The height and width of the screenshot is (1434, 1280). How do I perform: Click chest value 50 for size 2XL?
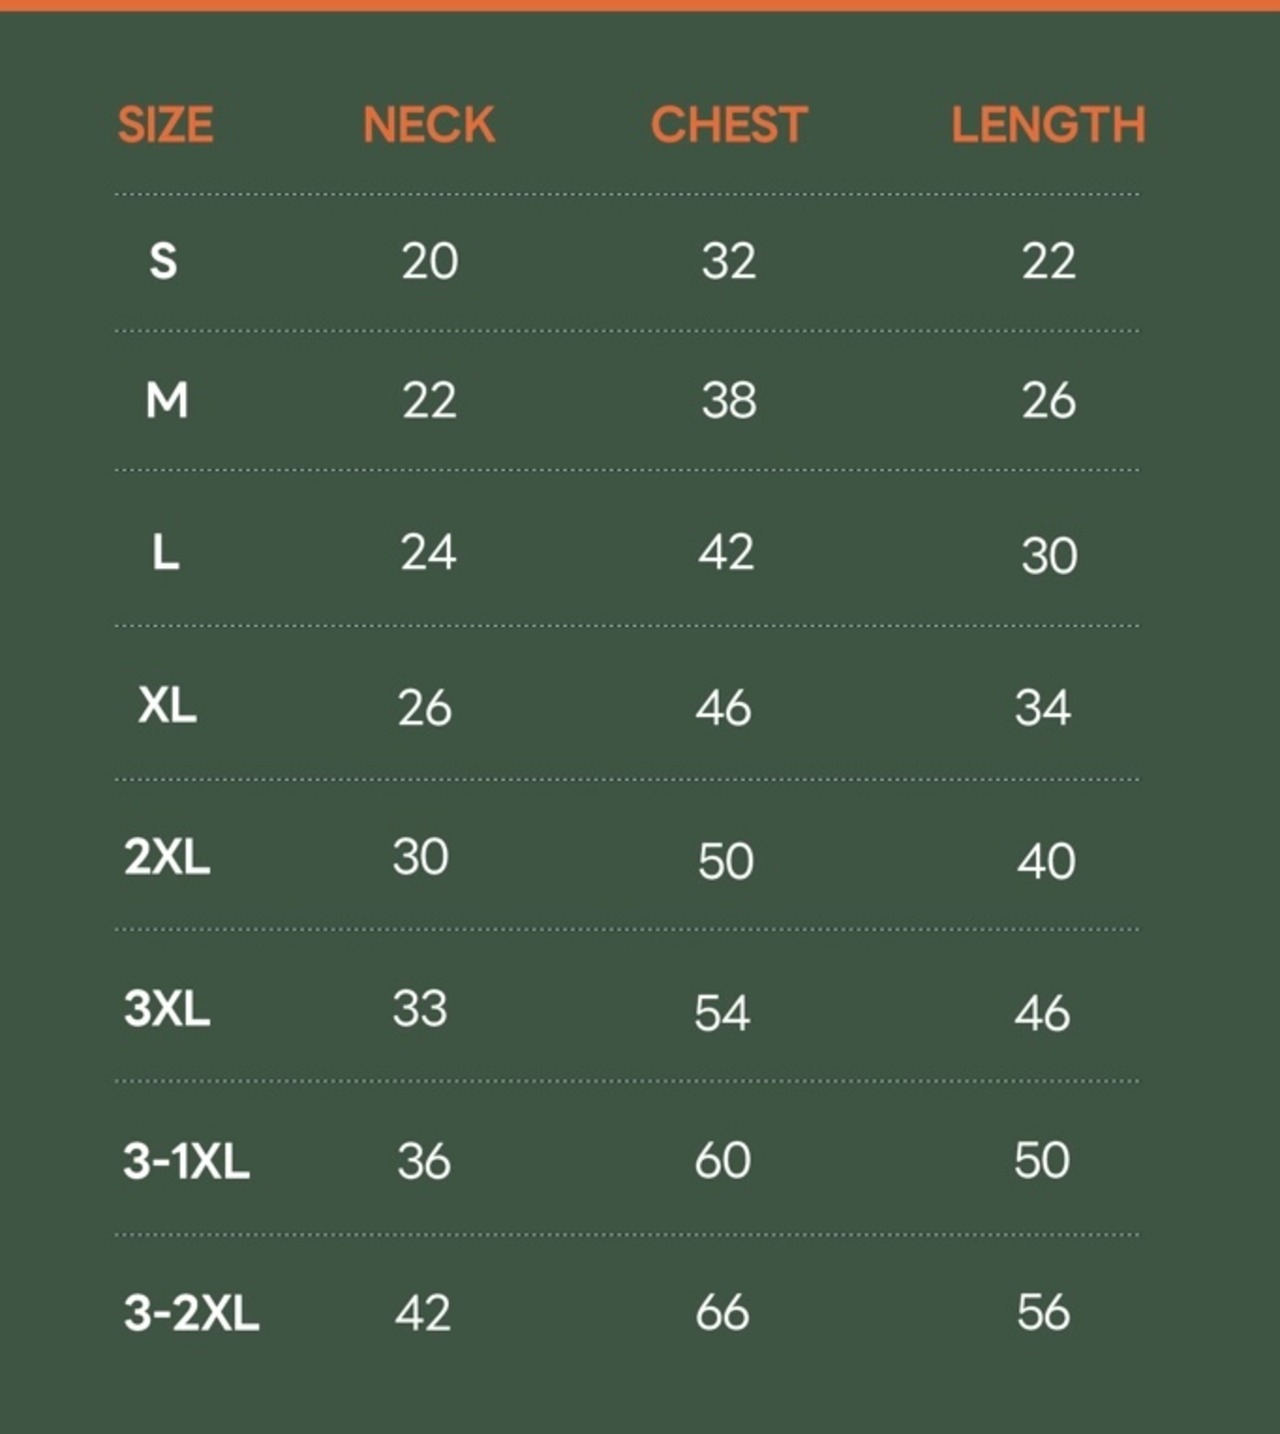click(x=725, y=861)
